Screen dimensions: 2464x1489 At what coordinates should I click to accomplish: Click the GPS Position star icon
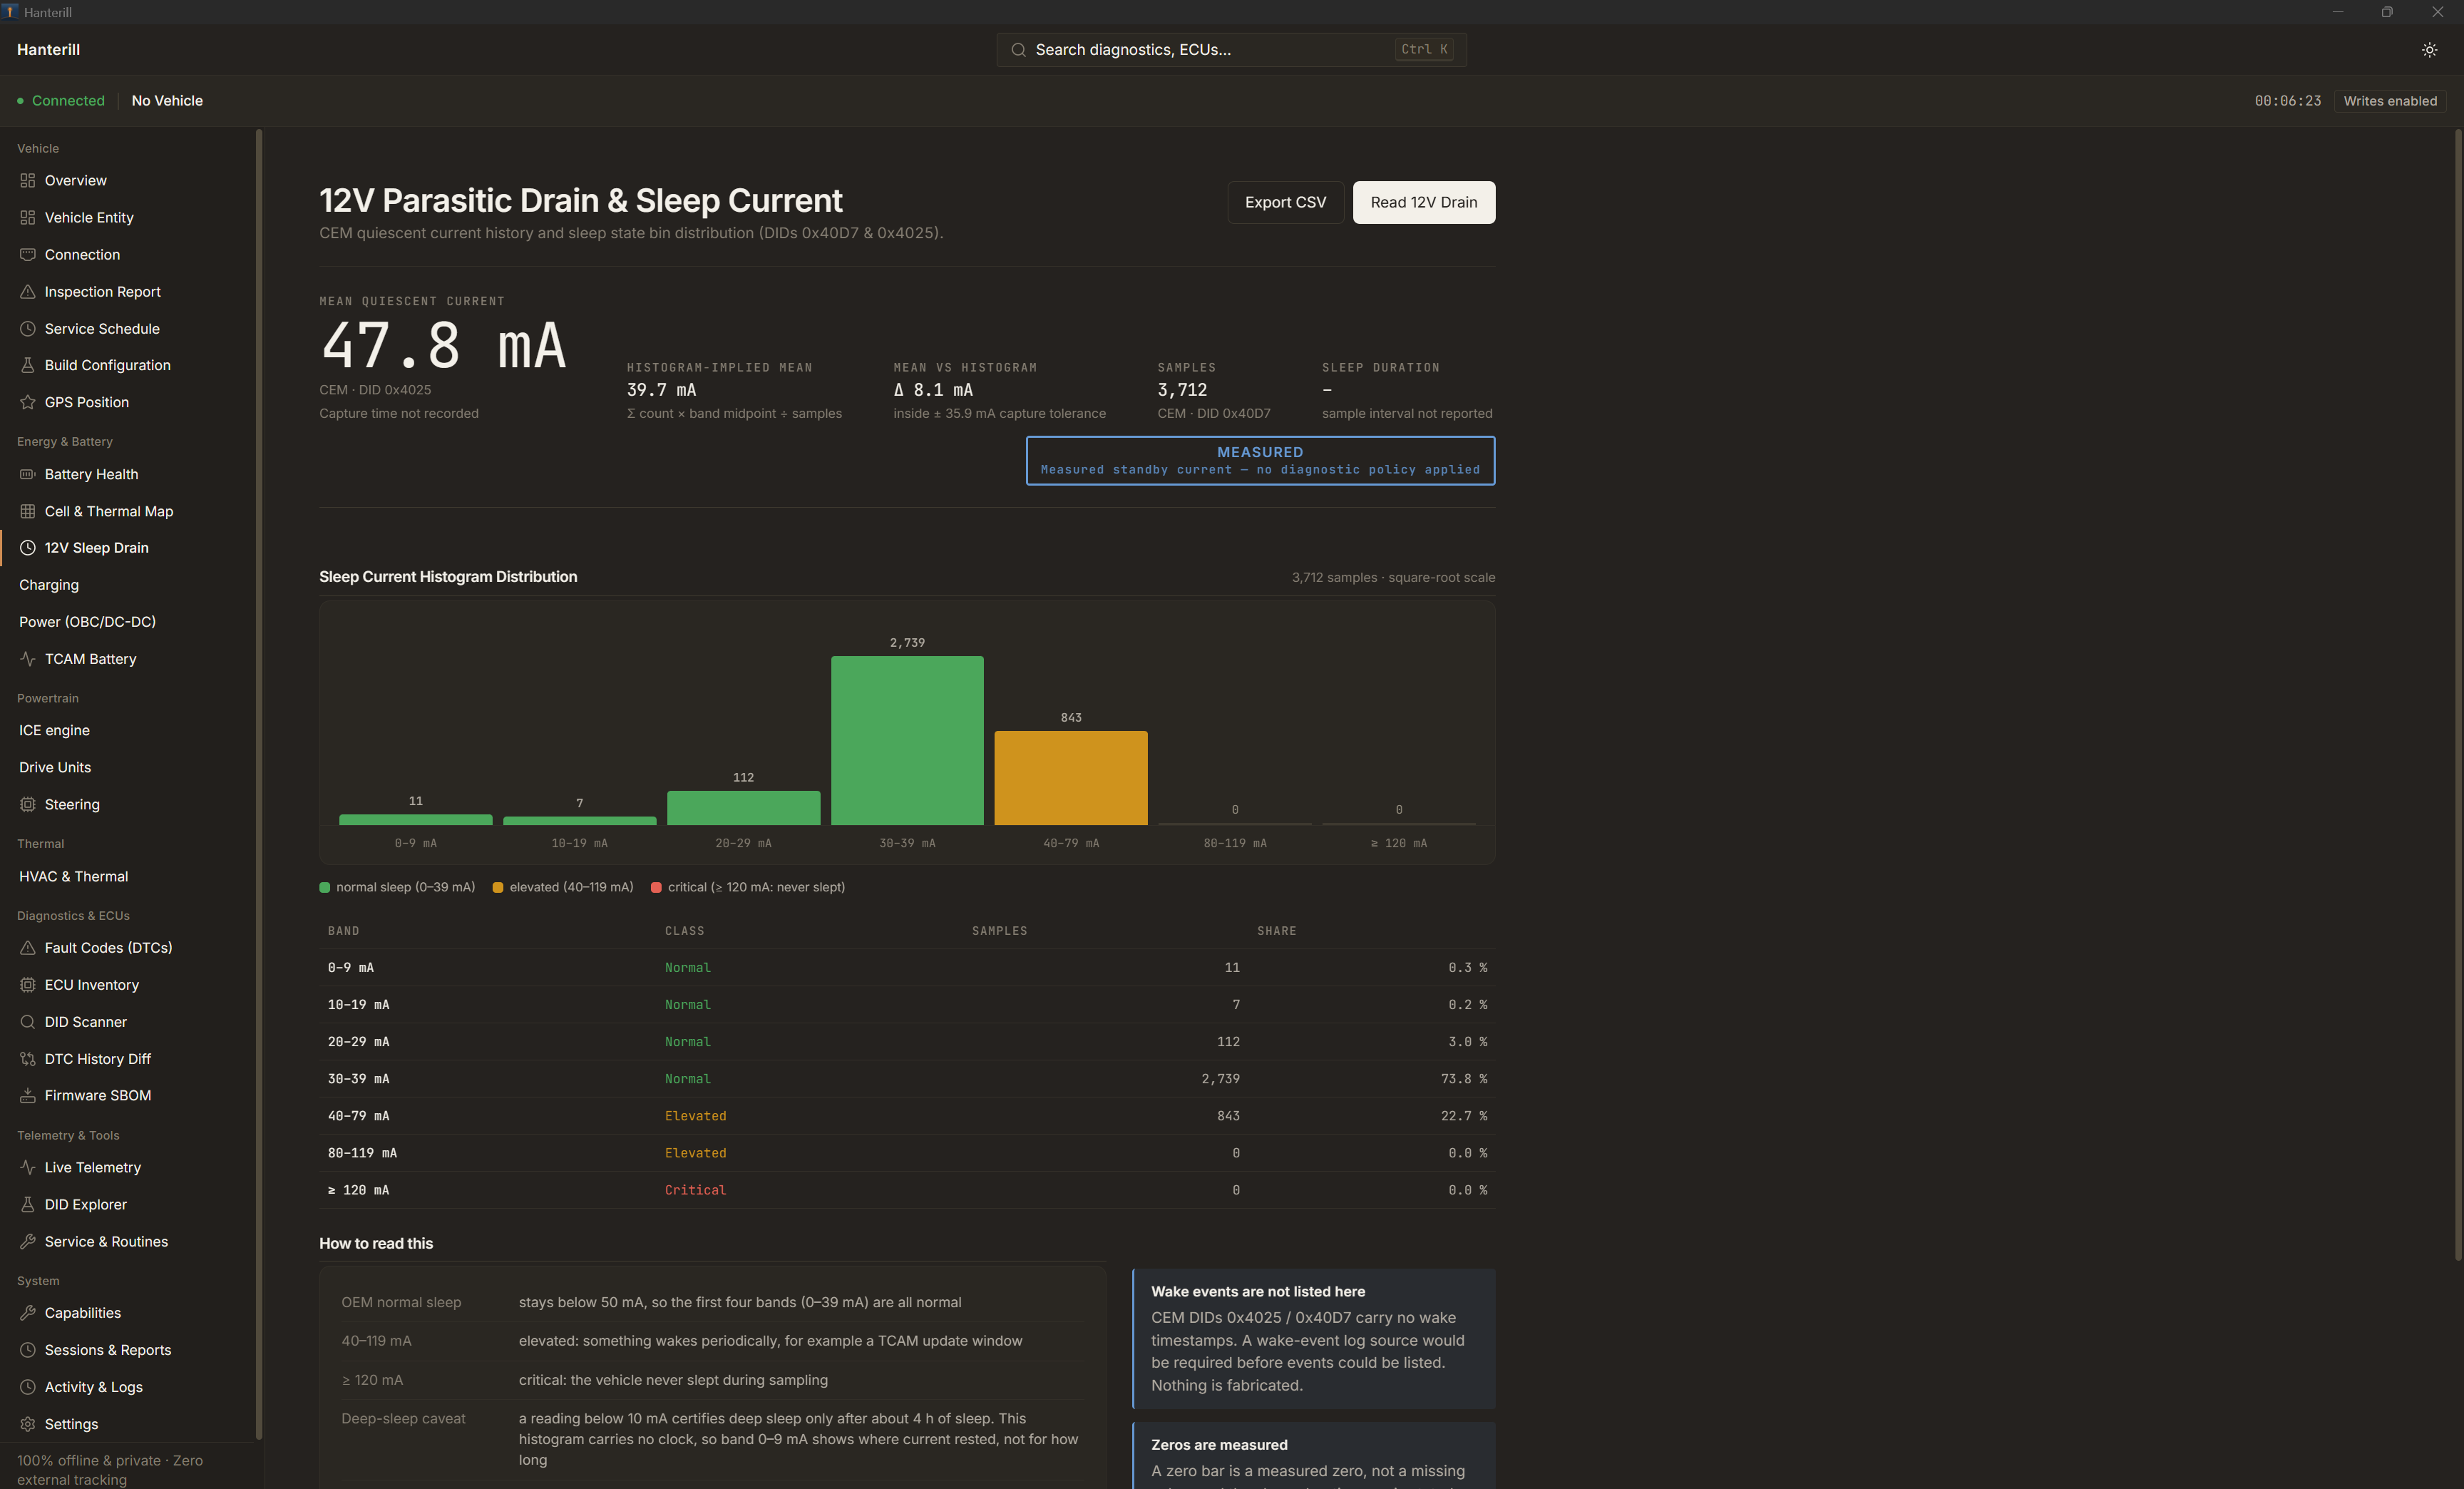28,402
